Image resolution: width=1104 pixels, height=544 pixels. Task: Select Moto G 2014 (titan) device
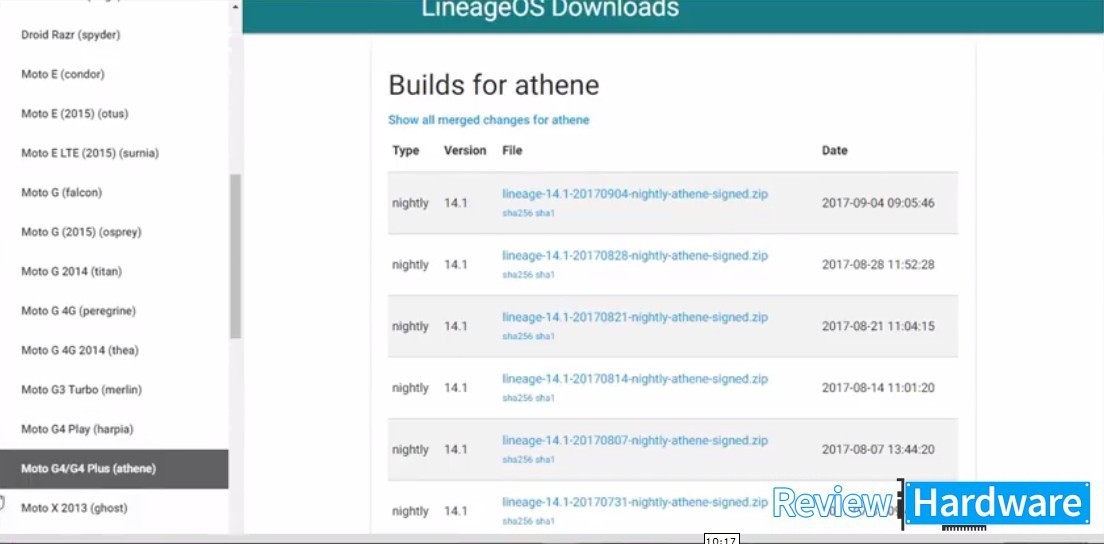point(72,272)
